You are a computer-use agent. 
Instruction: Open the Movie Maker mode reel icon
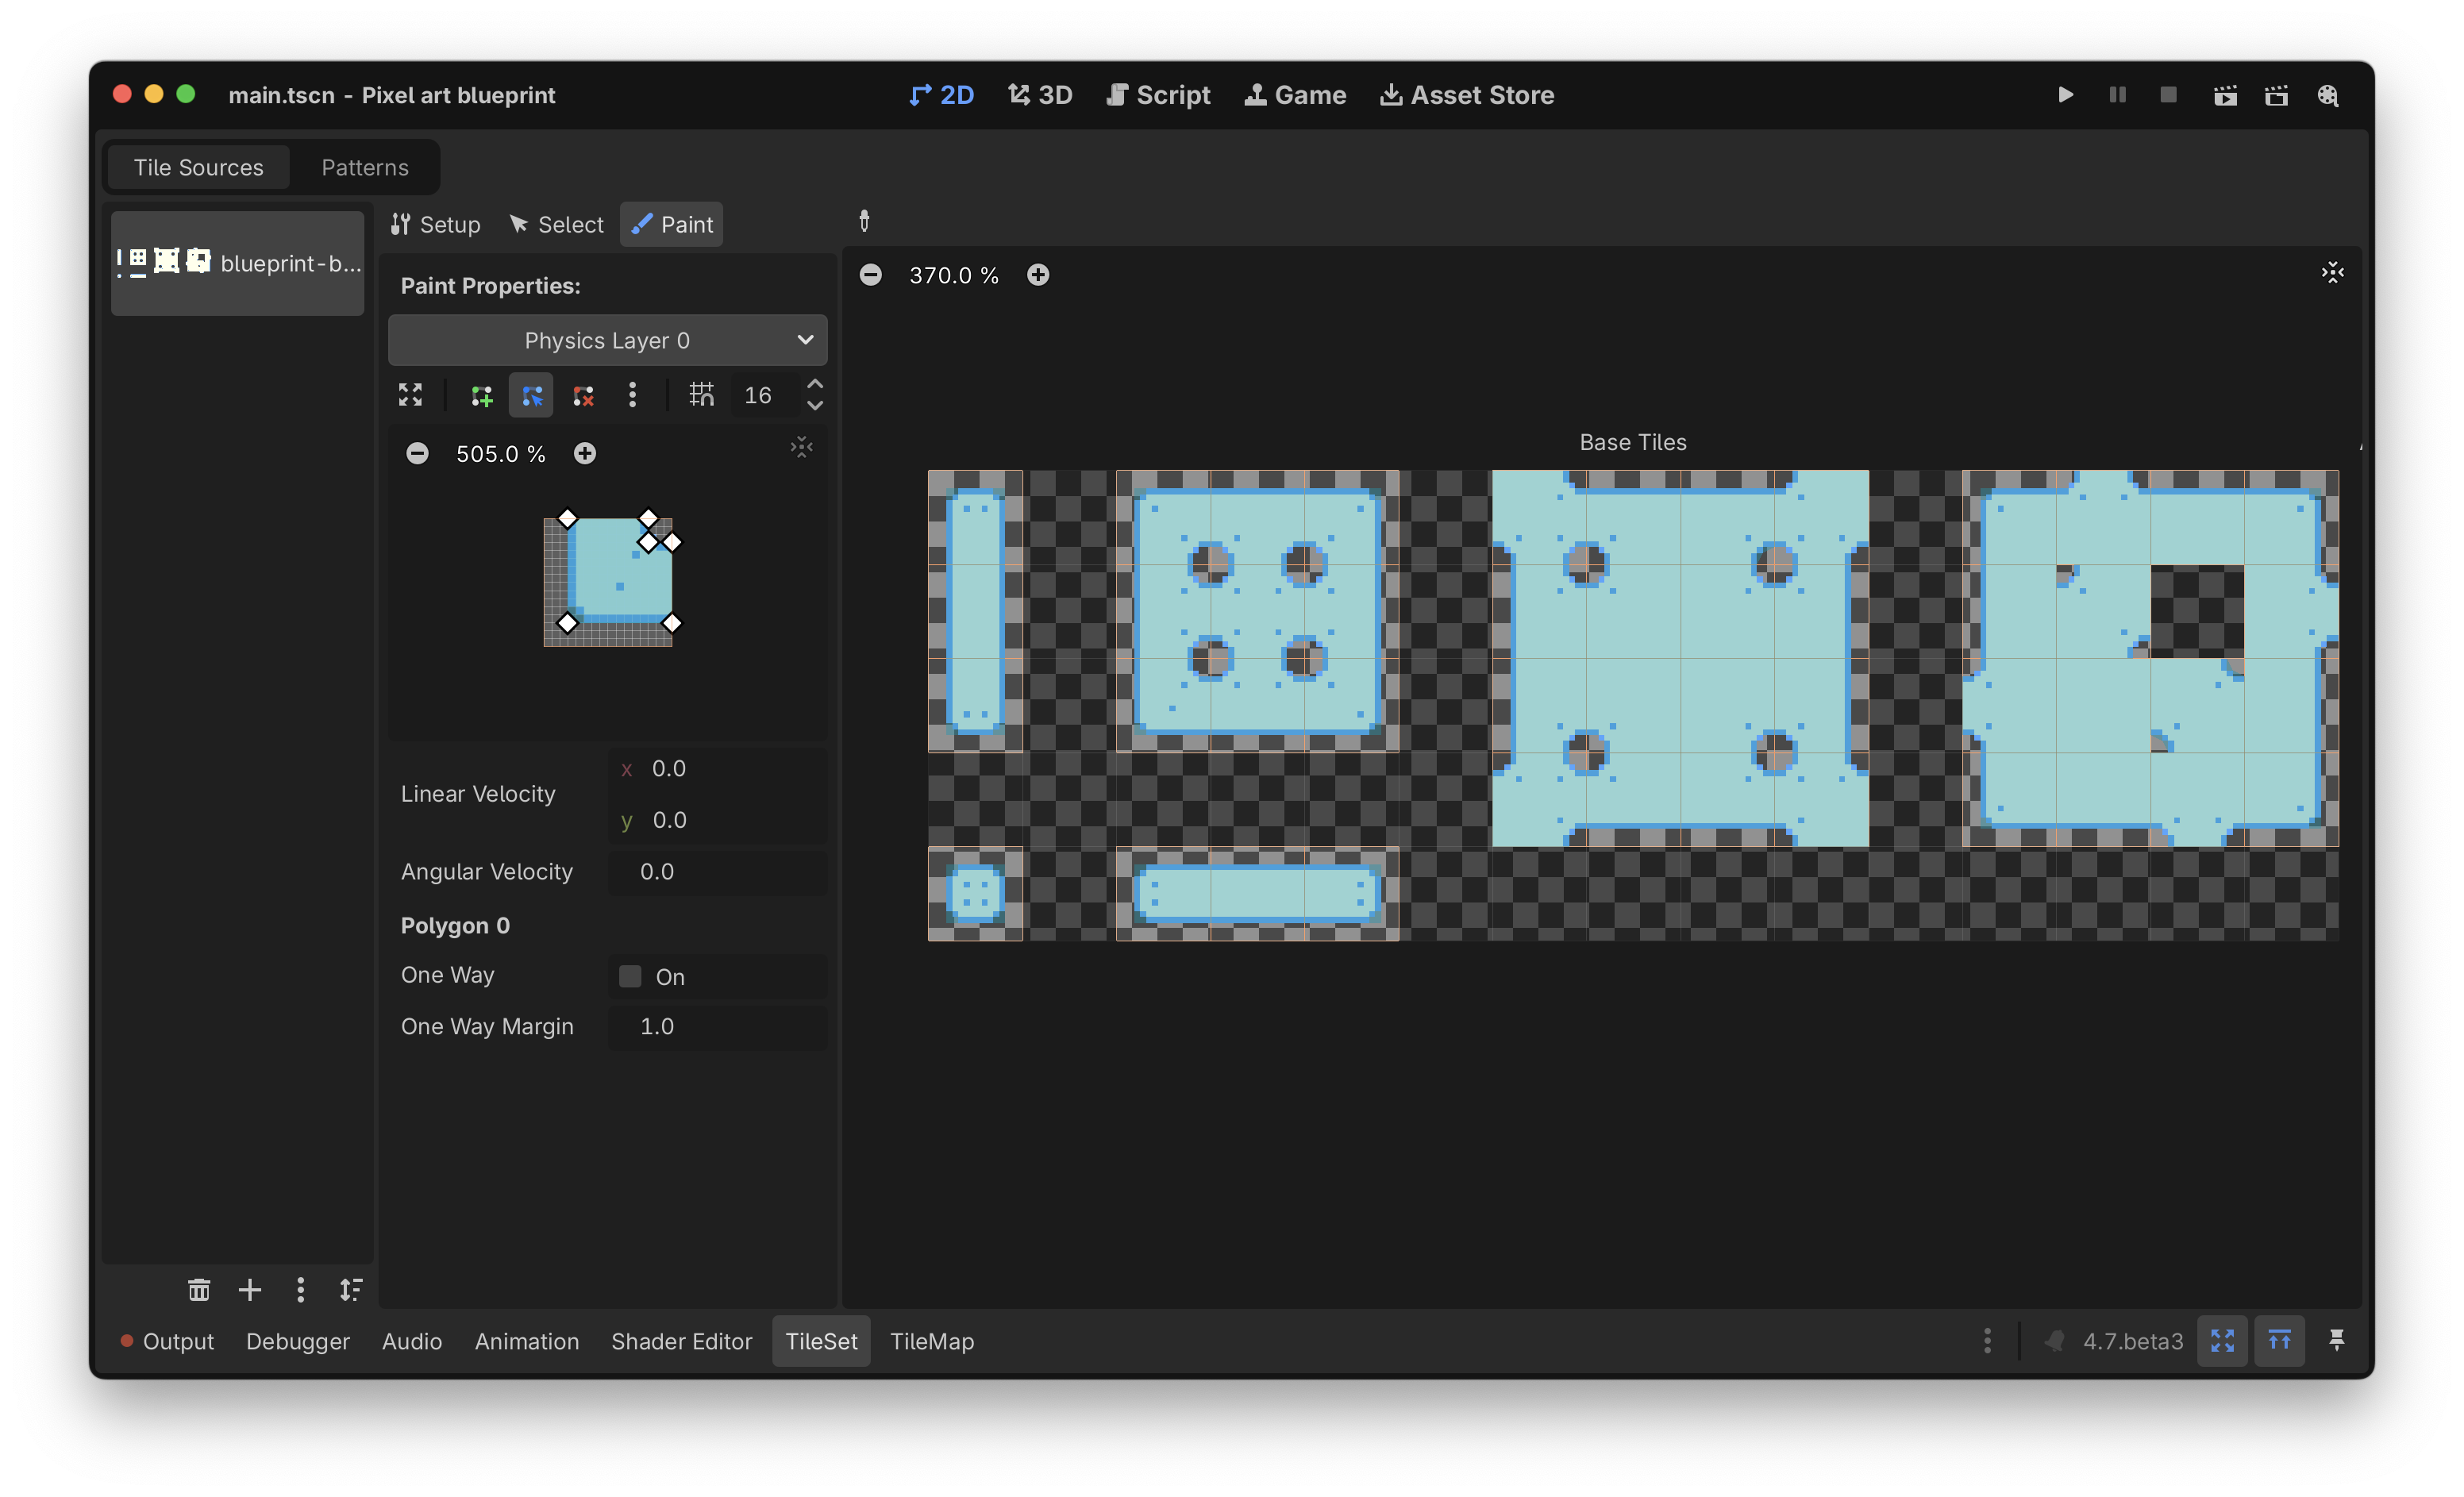coord(2328,95)
